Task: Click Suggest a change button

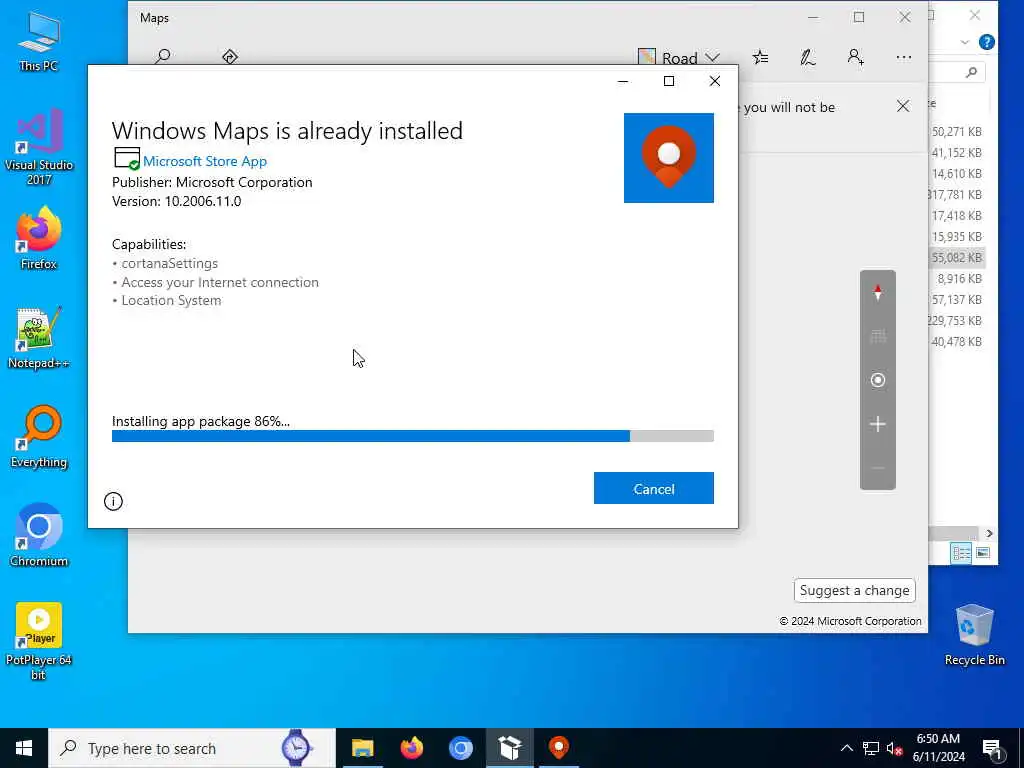Action: 854,590
